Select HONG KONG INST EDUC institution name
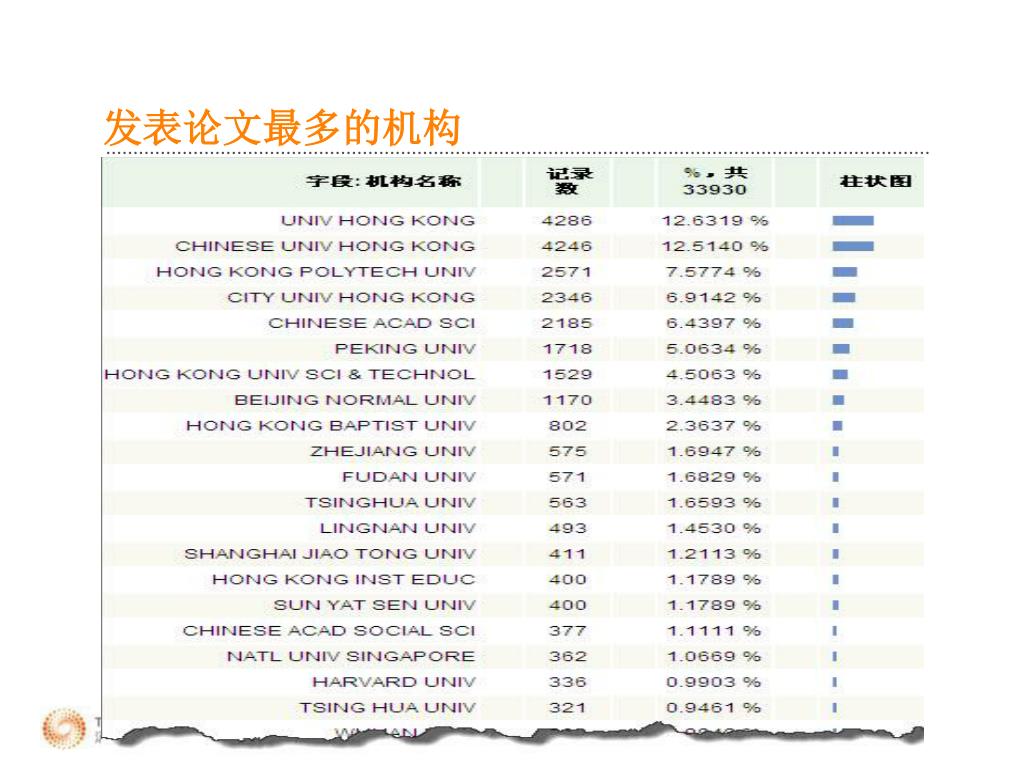Viewport: 1024px width, 768px height. tap(344, 579)
